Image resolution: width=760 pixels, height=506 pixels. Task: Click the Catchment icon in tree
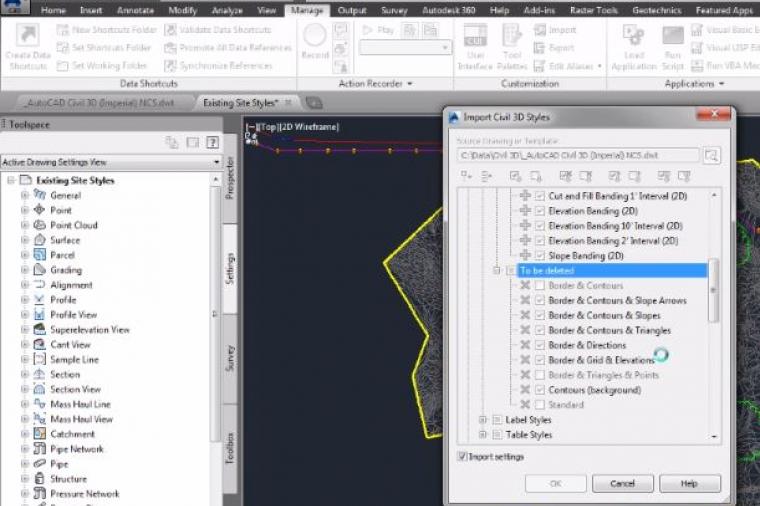point(39,434)
